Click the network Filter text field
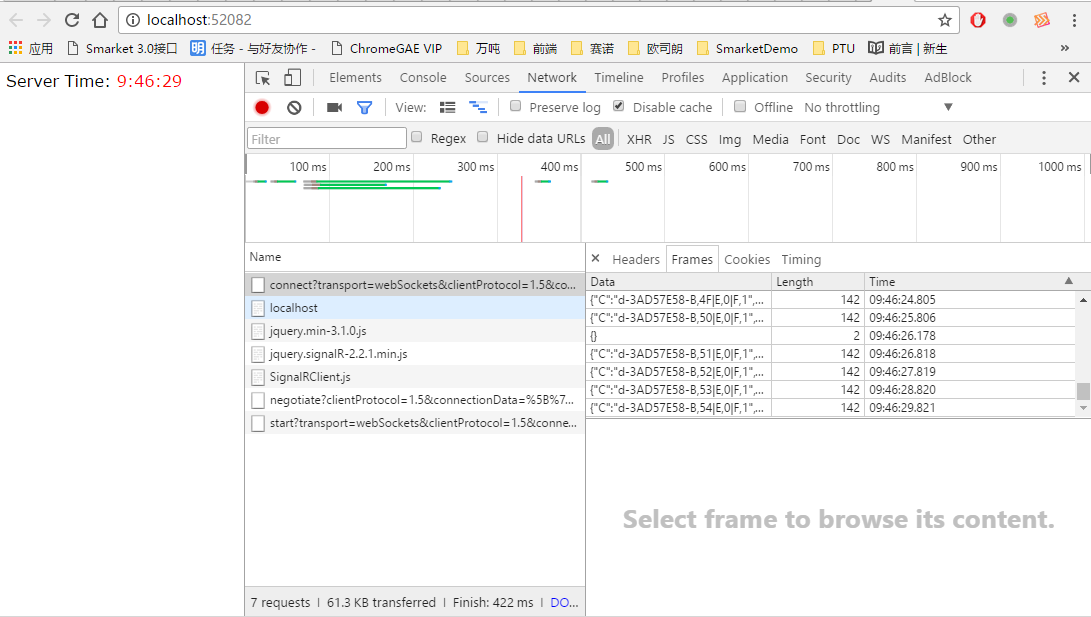This screenshot has height=617, width=1091. 327,138
